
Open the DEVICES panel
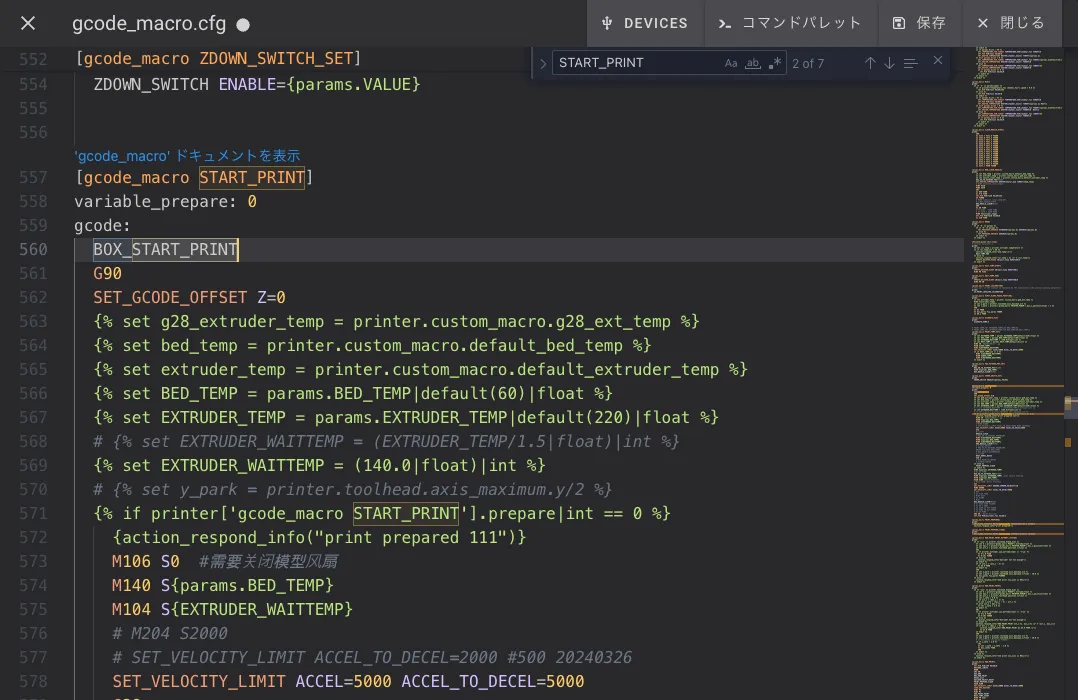pyautogui.click(x=645, y=23)
